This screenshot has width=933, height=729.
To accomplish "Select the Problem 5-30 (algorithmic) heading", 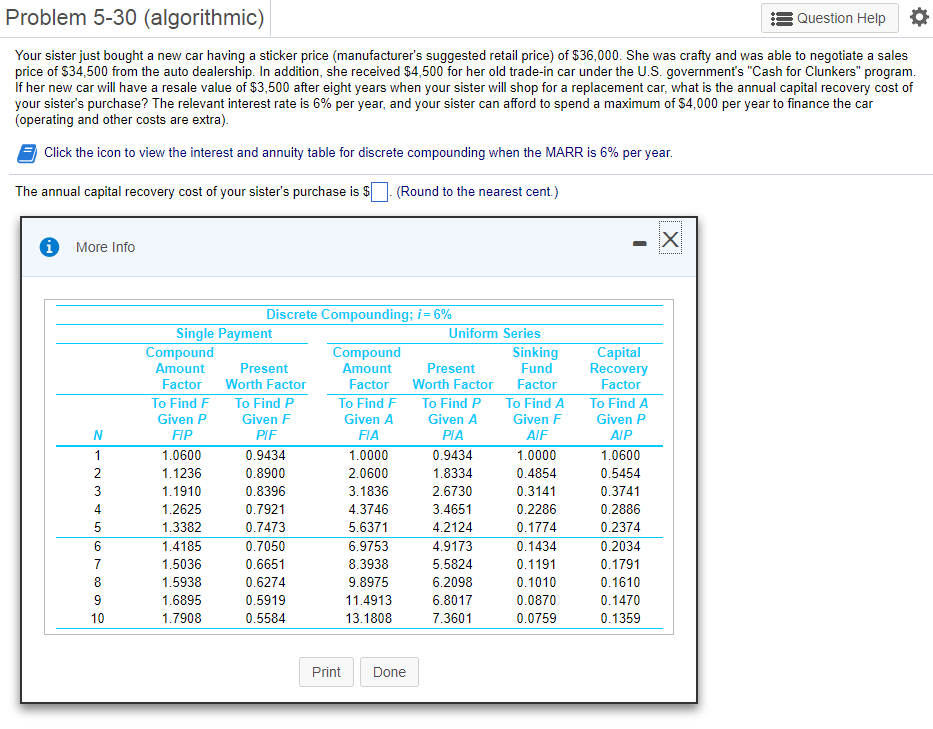I will pos(135,18).
